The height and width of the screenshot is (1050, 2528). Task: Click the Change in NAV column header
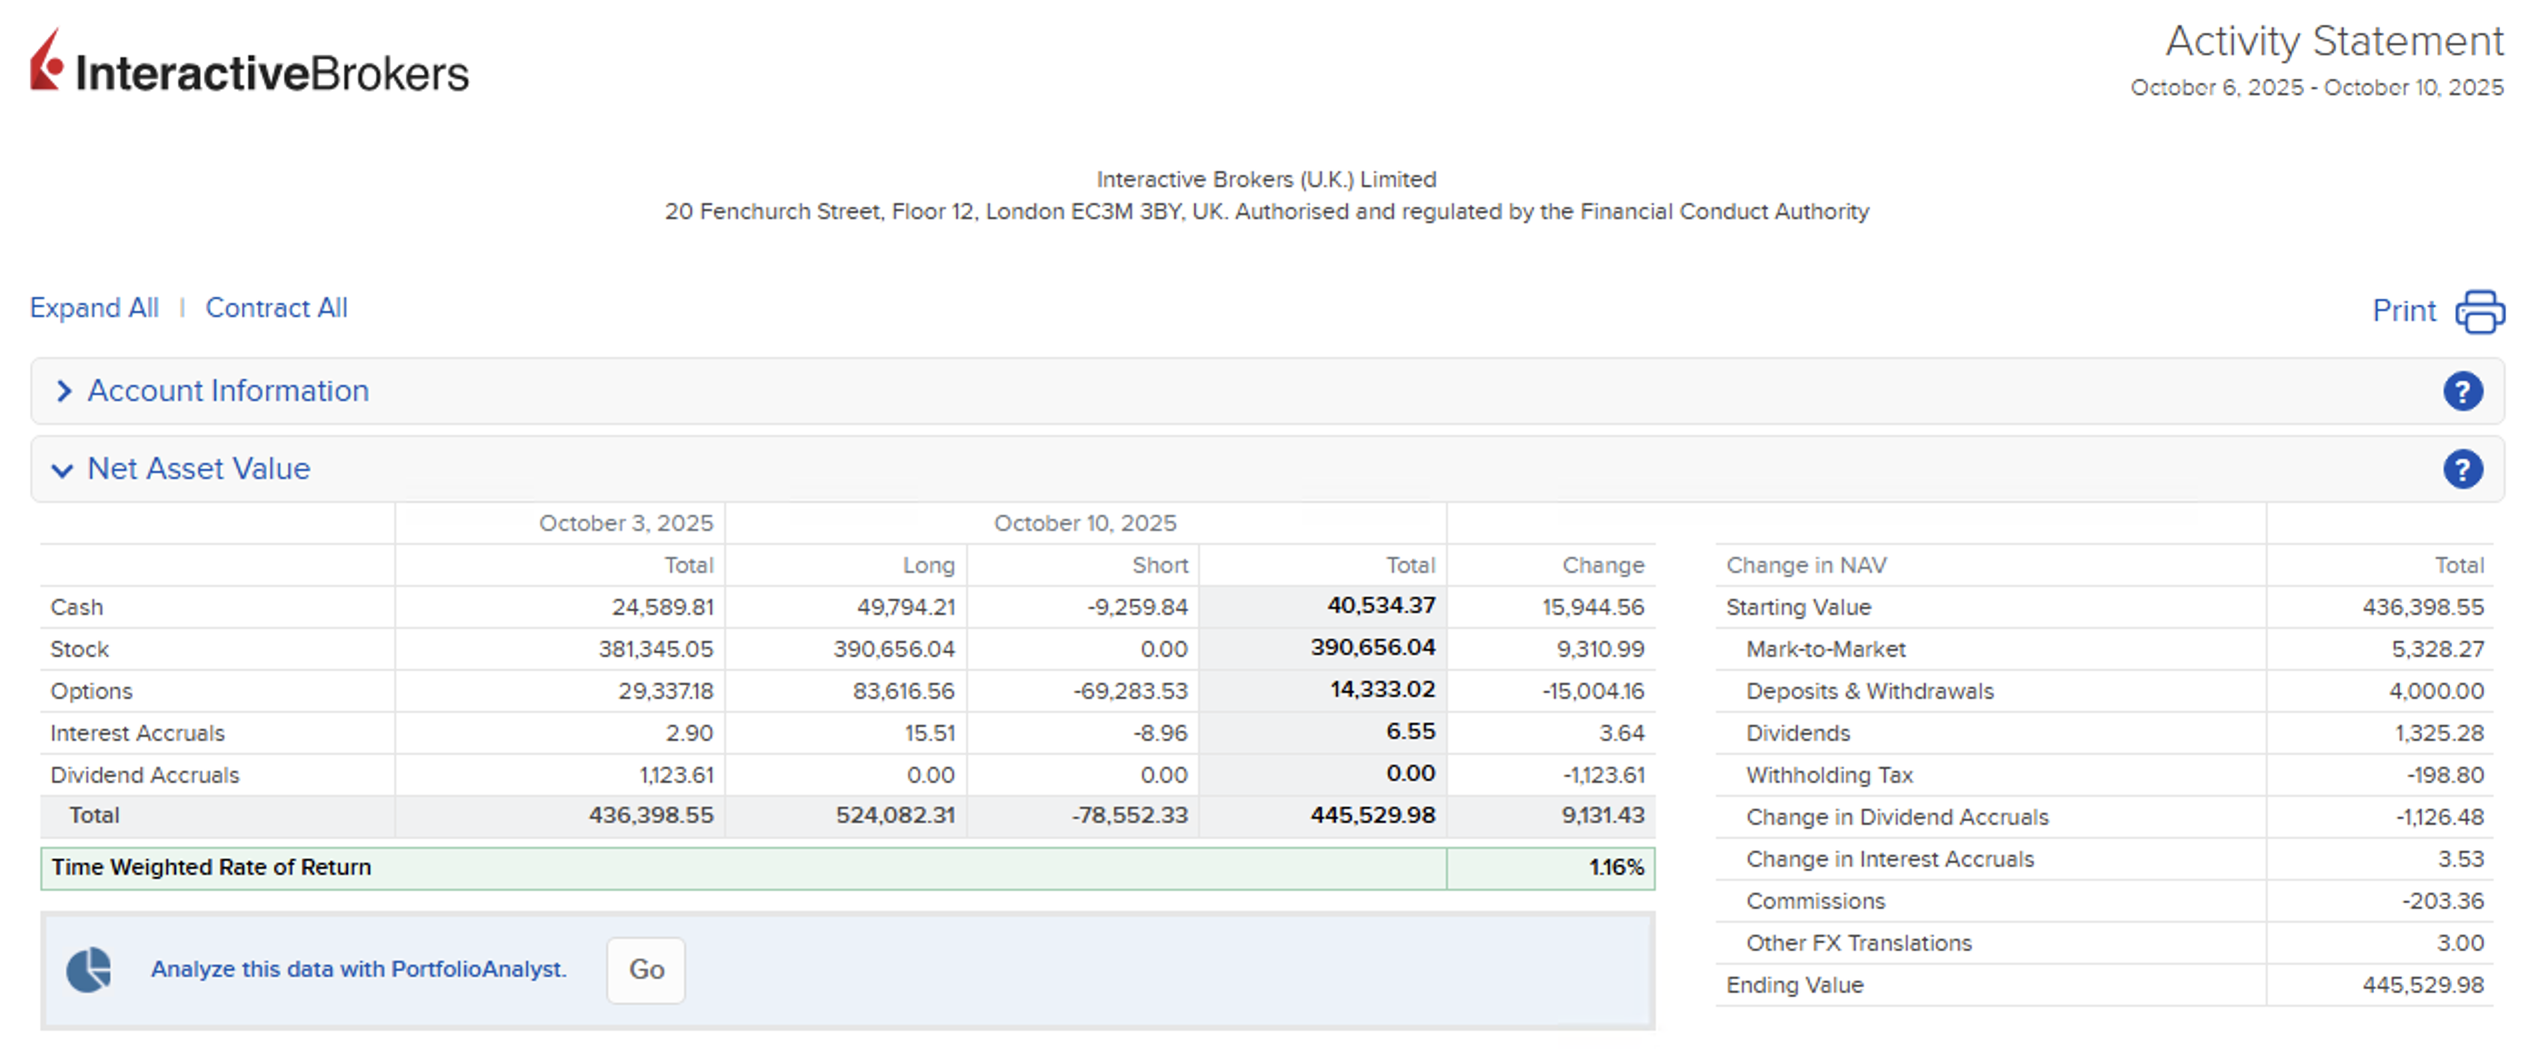(1806, 565)
